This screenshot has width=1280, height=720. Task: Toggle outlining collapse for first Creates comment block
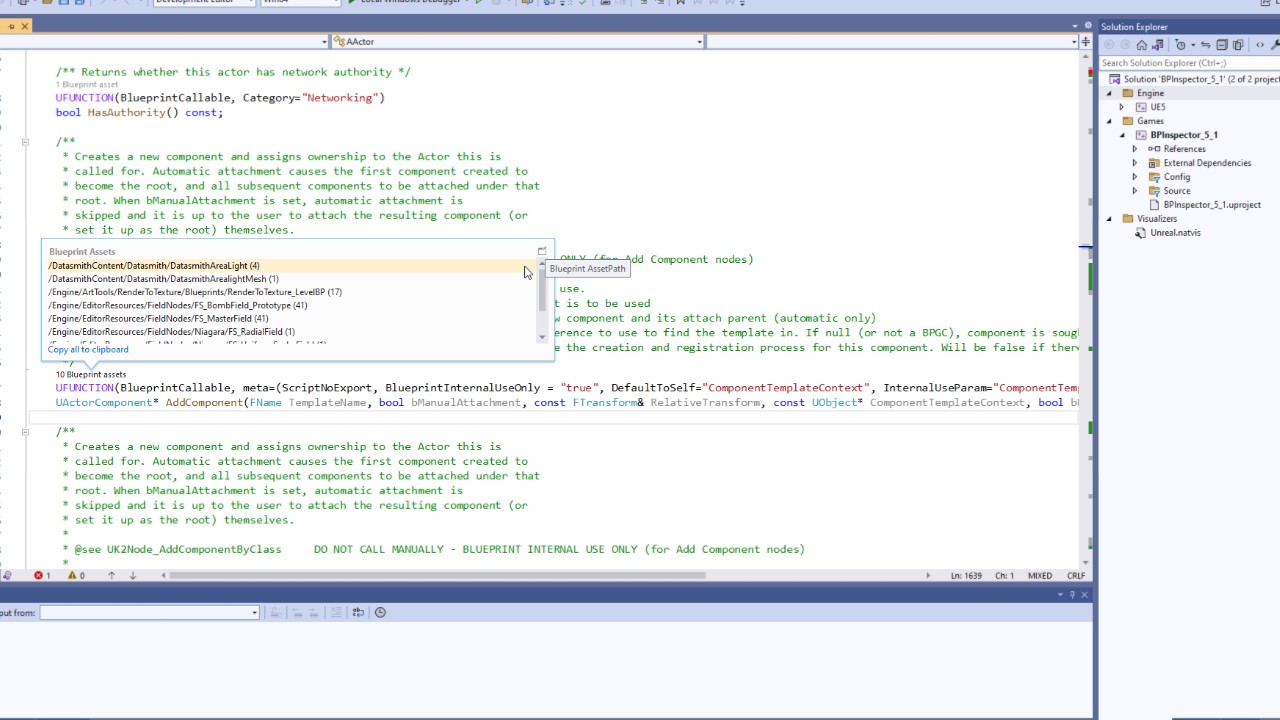pos(25,142)
